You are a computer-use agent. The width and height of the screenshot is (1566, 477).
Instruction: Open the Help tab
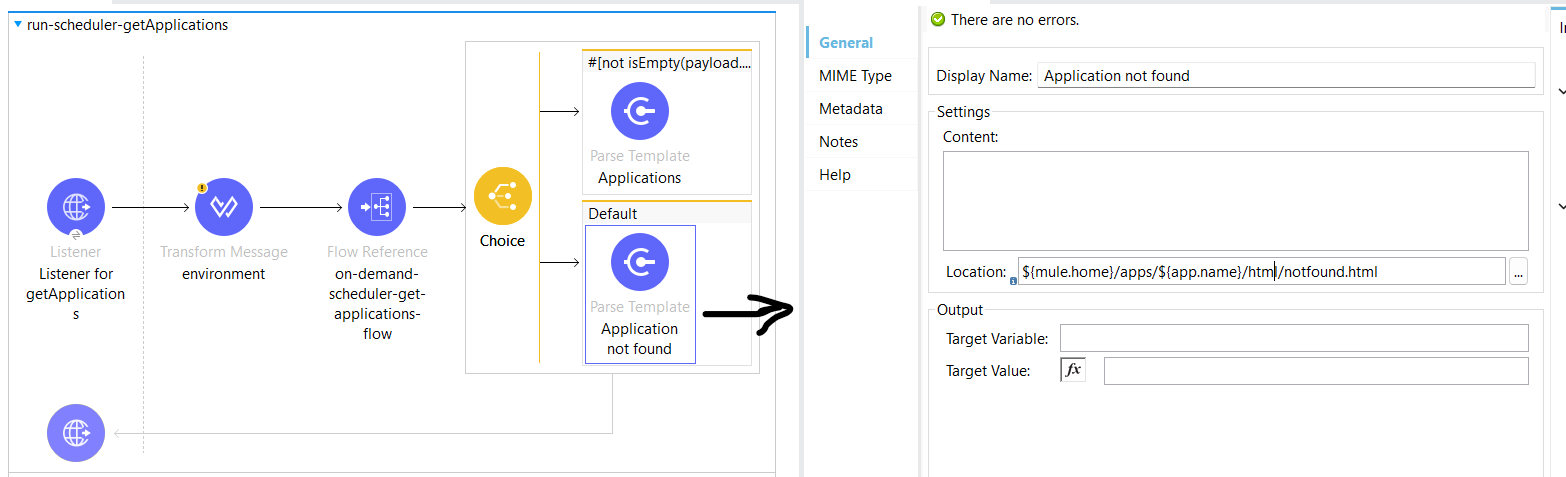[x=835, y=175]
